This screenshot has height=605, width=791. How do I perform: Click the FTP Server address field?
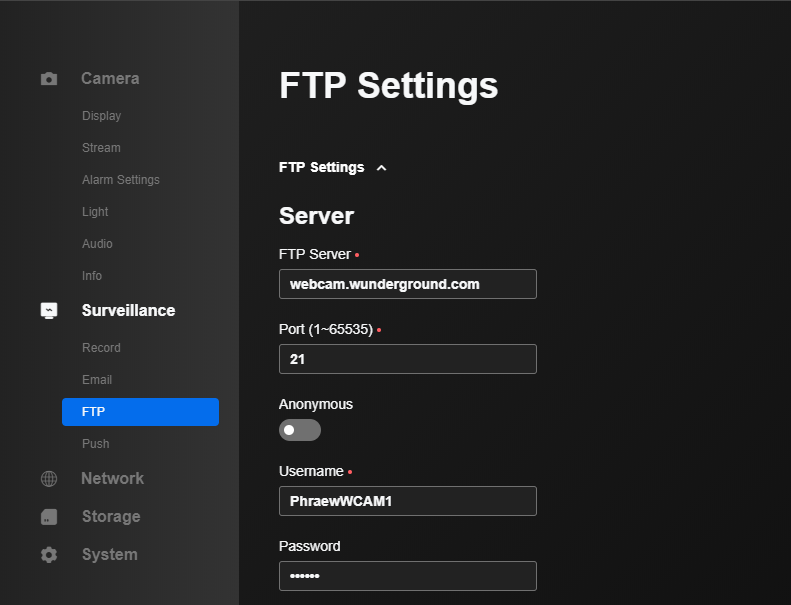tap(408, 284)
